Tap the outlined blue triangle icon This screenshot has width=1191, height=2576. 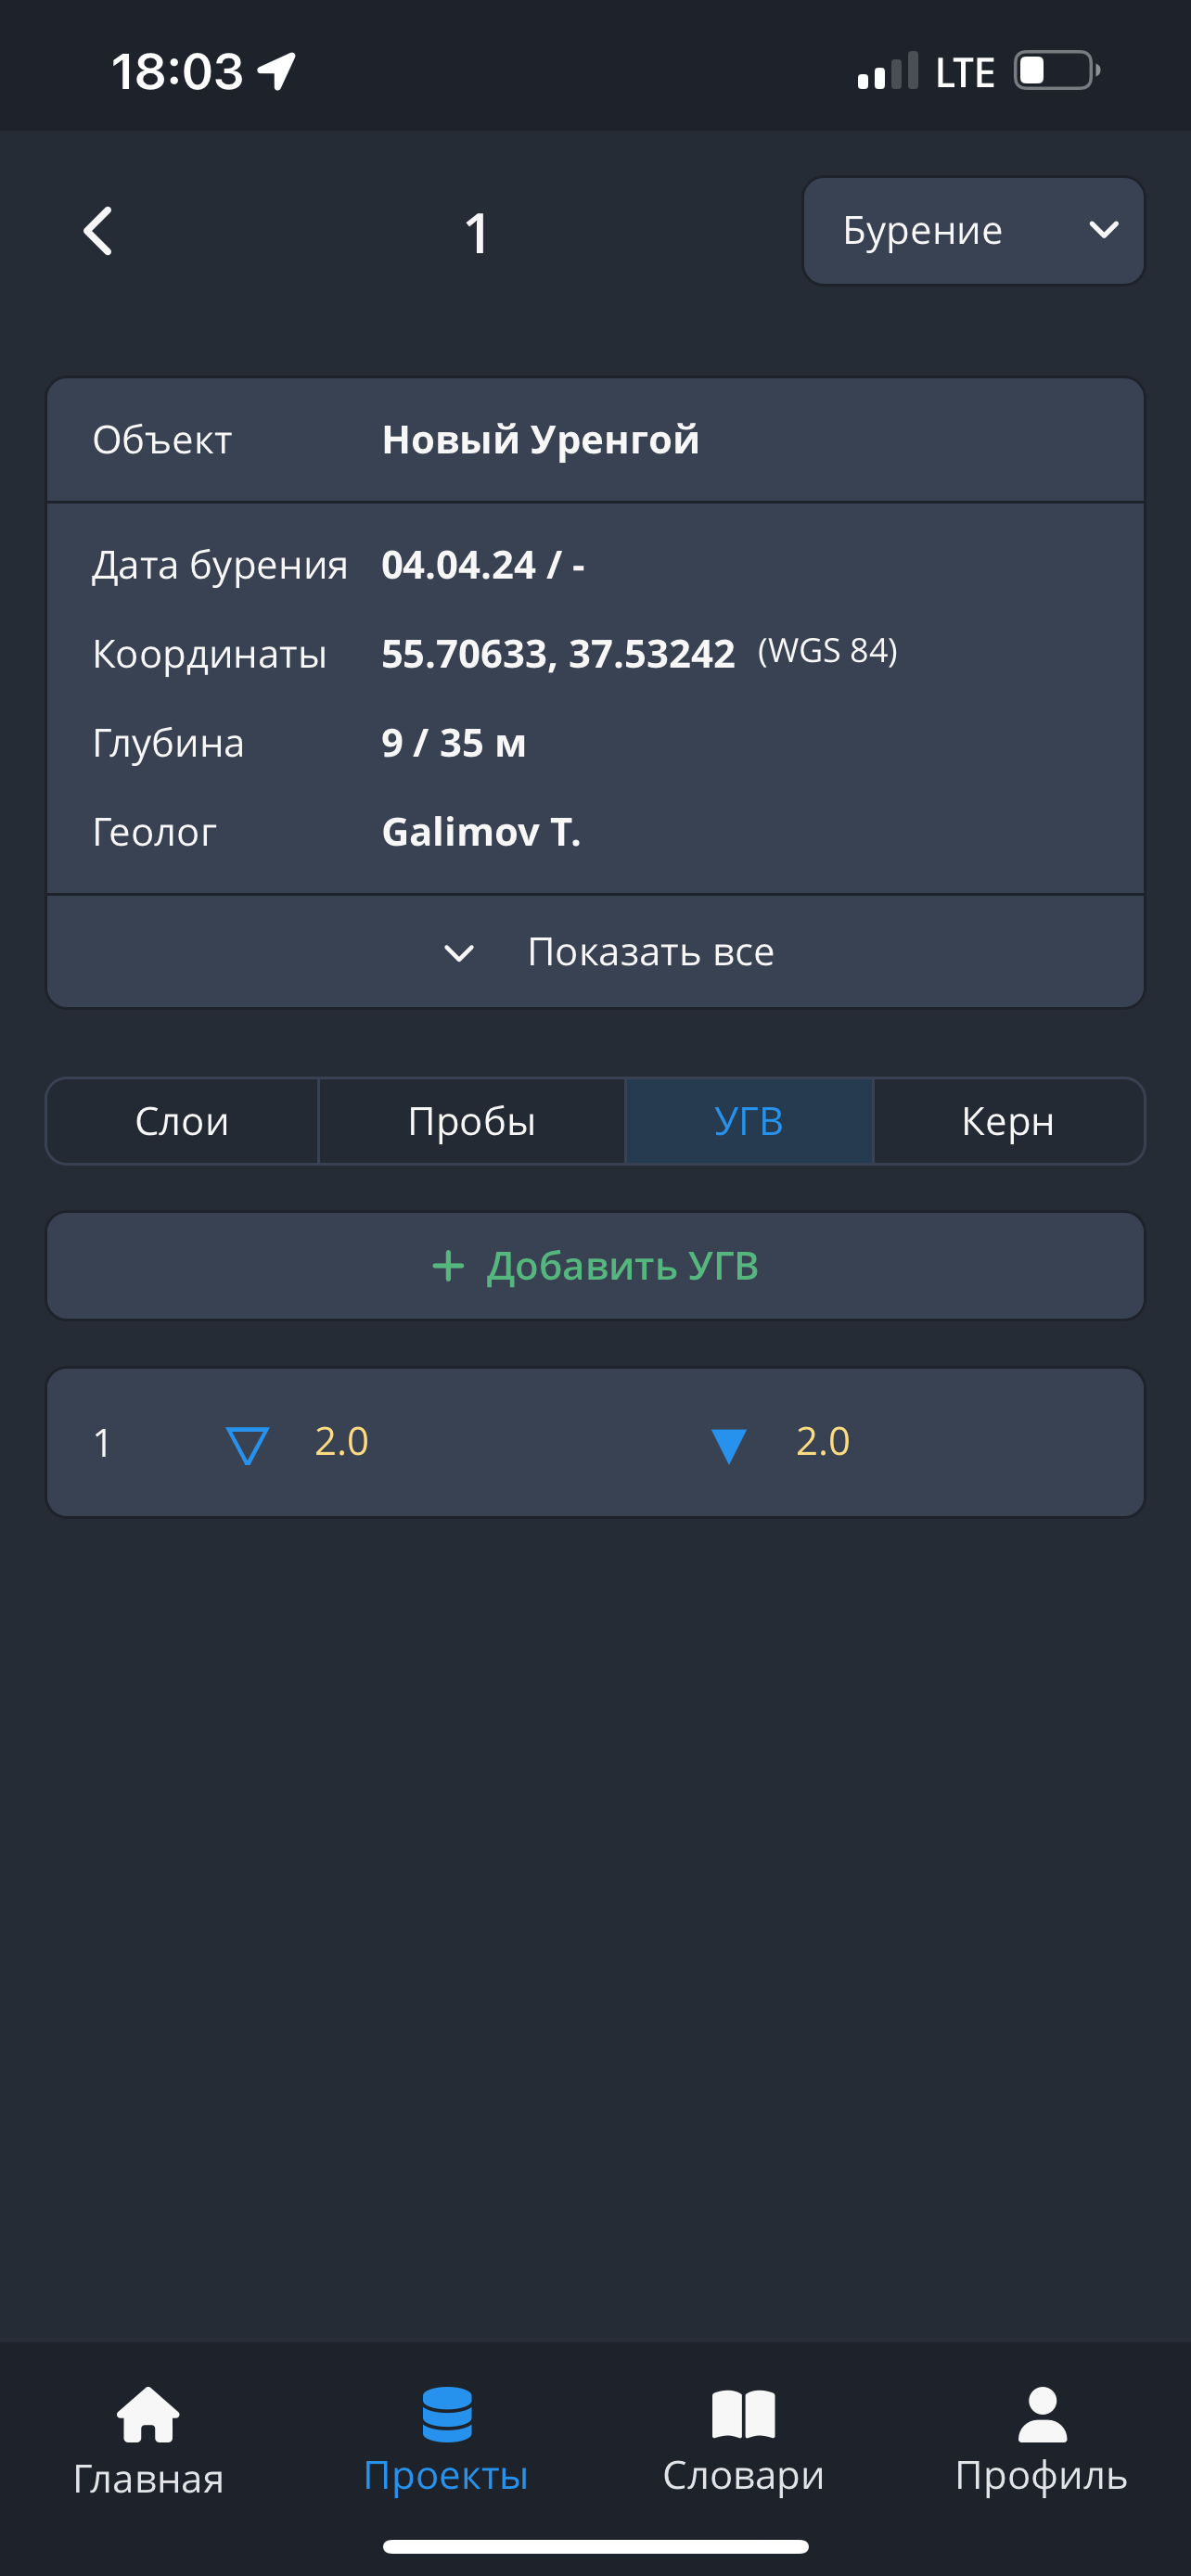247,1445
